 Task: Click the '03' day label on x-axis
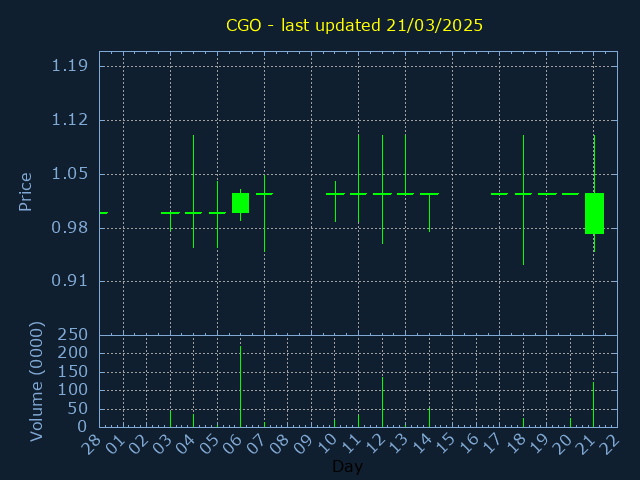(x=163, y=444)
